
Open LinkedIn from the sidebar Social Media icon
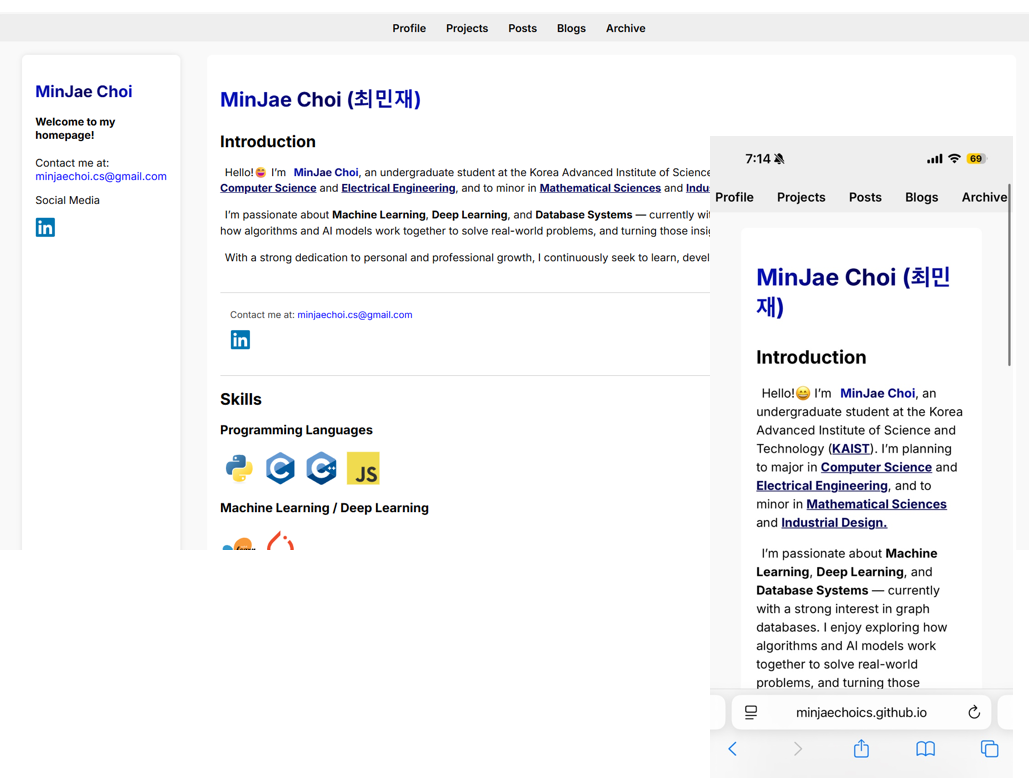(x=45, y=227)
